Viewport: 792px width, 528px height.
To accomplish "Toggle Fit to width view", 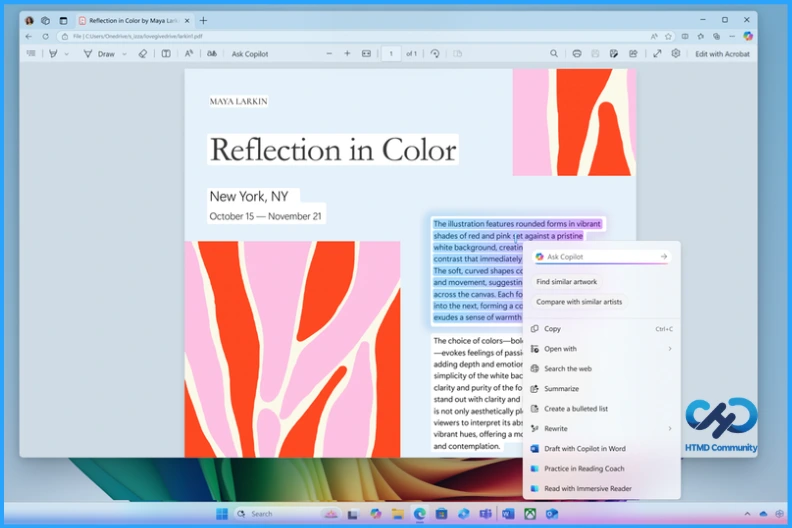I will 366,54.
